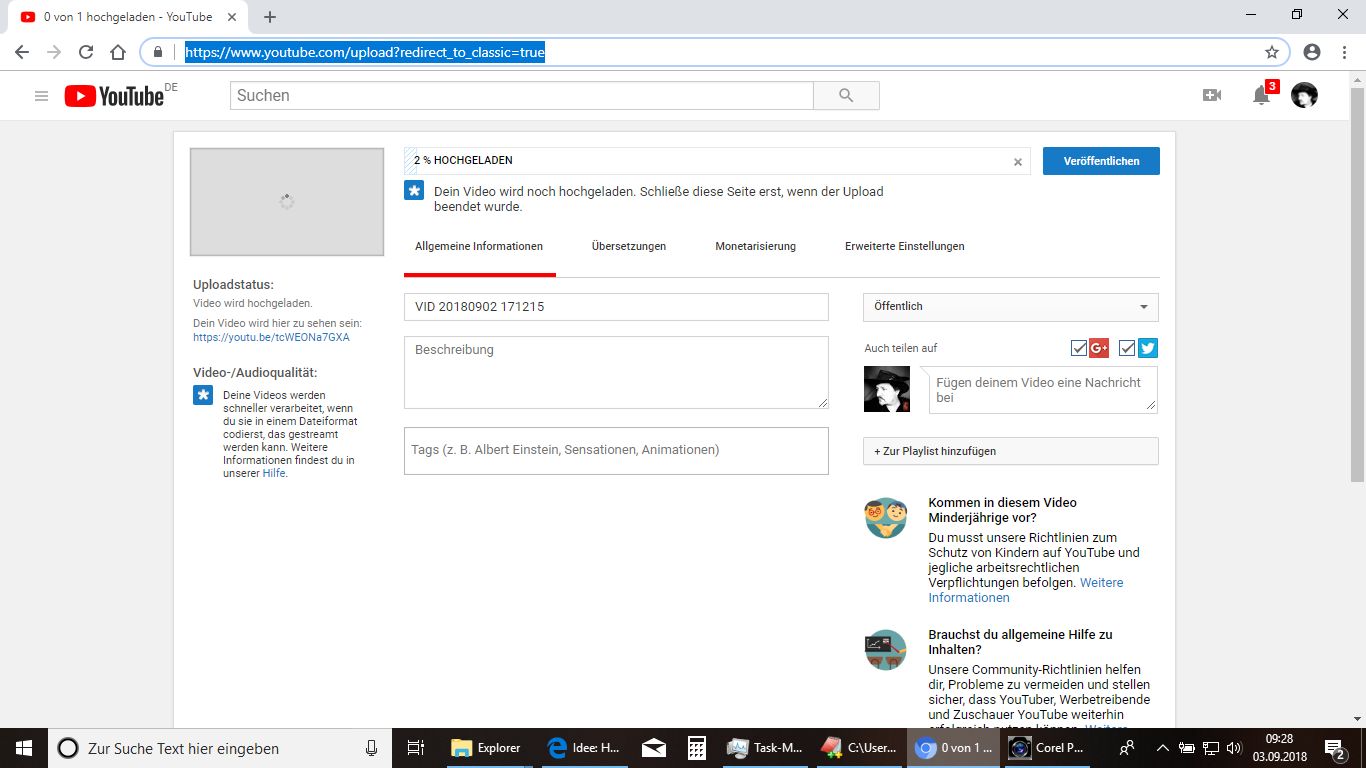Select the '0 von 1 hochgeladen' browser tab
Screen dimensions: 1366x768
tap(128, 17)
